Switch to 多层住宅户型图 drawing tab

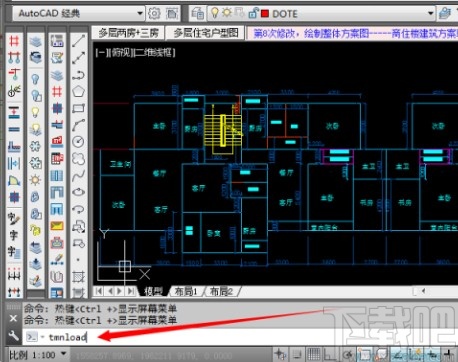tap(206, 33)
